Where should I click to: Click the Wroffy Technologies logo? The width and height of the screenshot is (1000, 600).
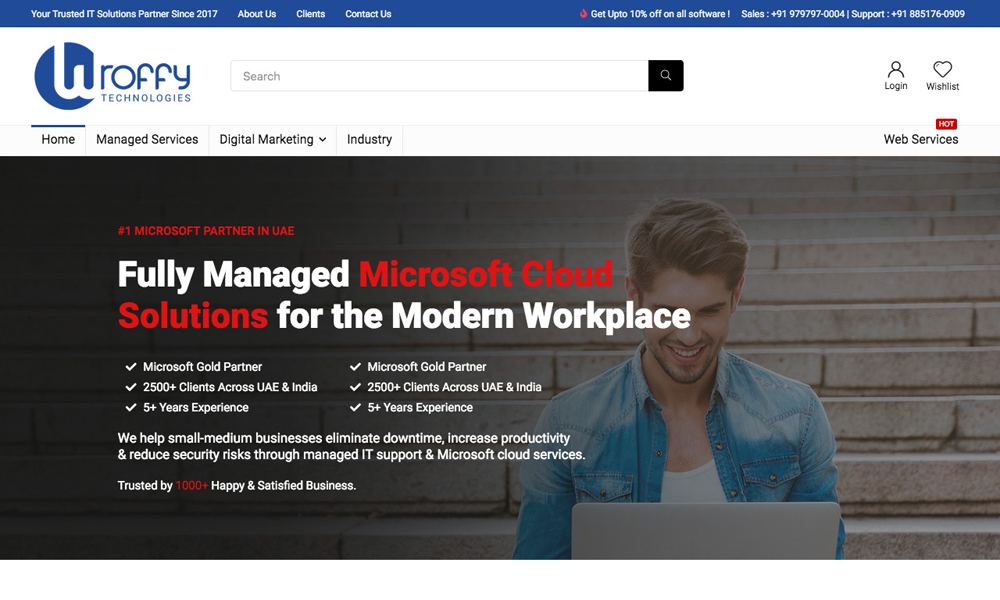112,76
